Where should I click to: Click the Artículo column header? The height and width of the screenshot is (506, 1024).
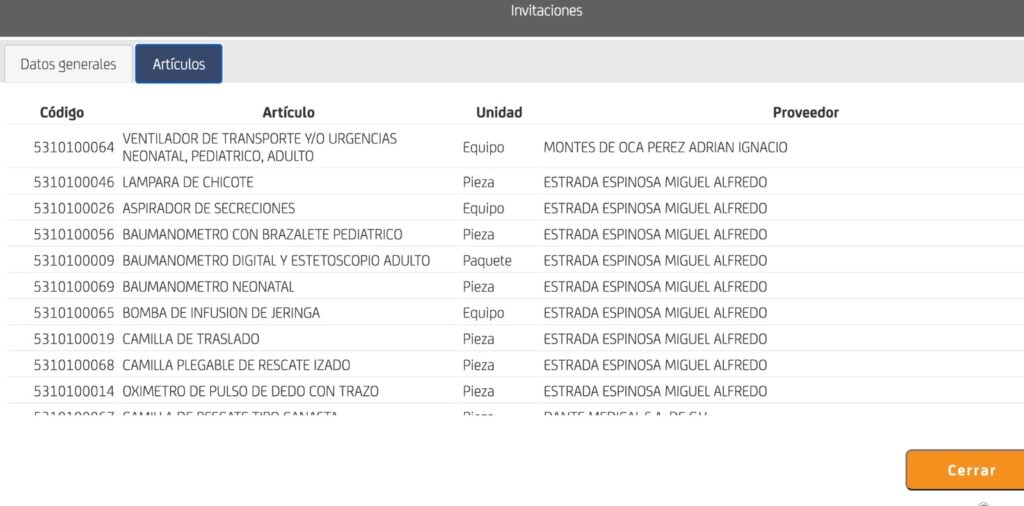[288, 112]
